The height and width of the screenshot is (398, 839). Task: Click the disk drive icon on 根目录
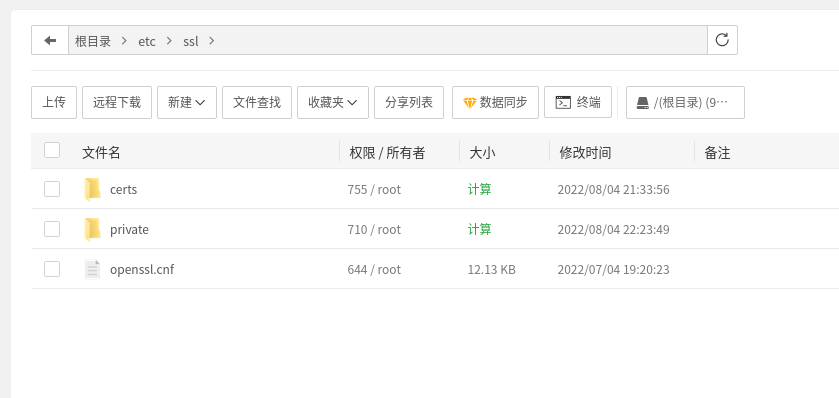(x=643, y=103)
